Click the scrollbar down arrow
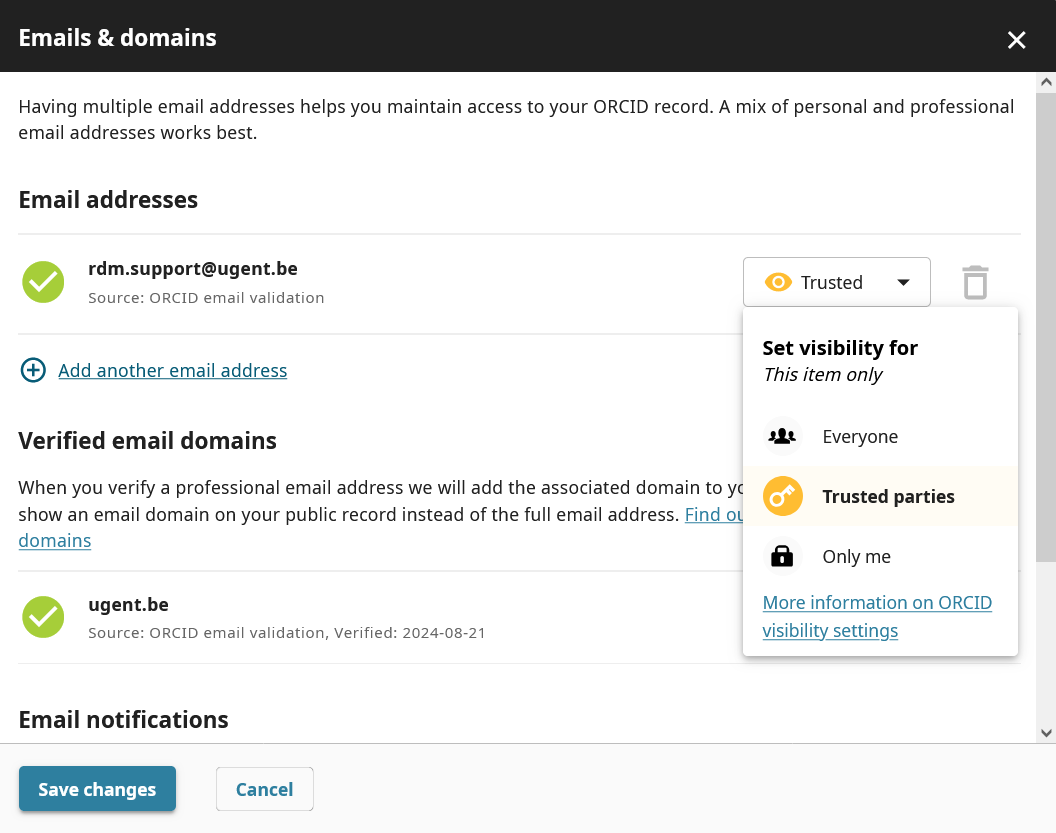The image size is (1056, 833). pos(1046,733)
